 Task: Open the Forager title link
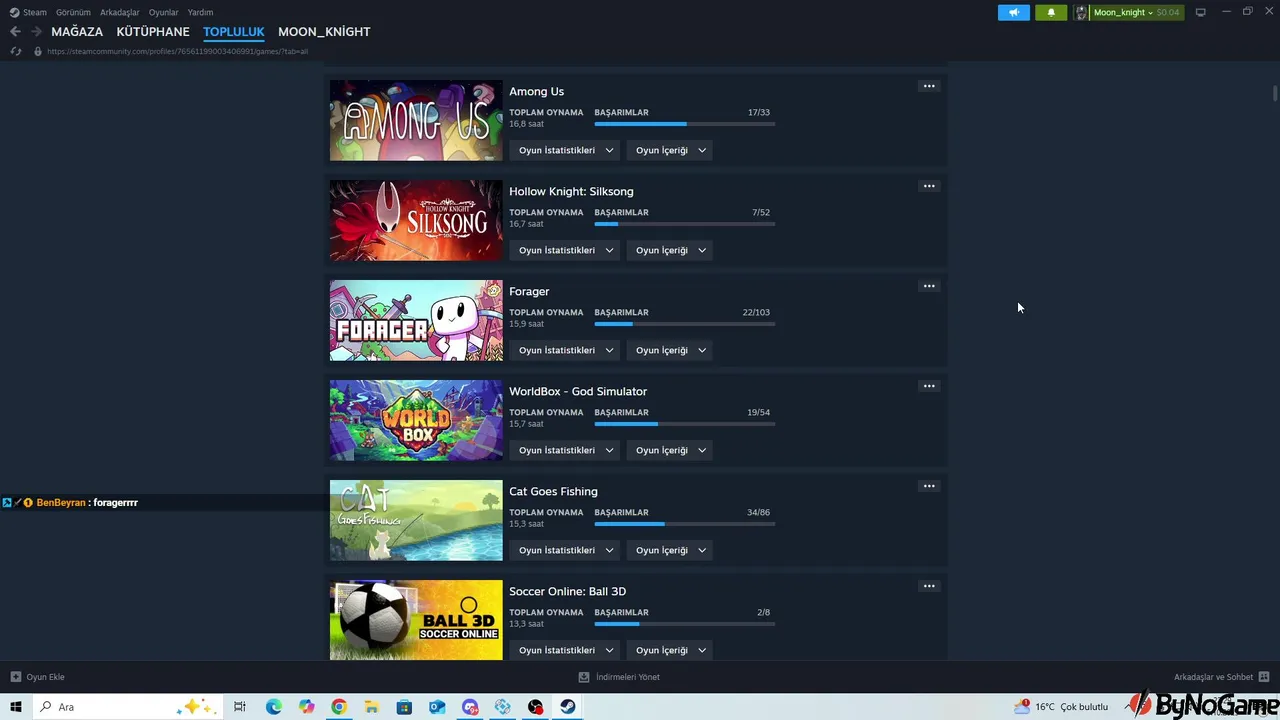click(x=529, y=291)
